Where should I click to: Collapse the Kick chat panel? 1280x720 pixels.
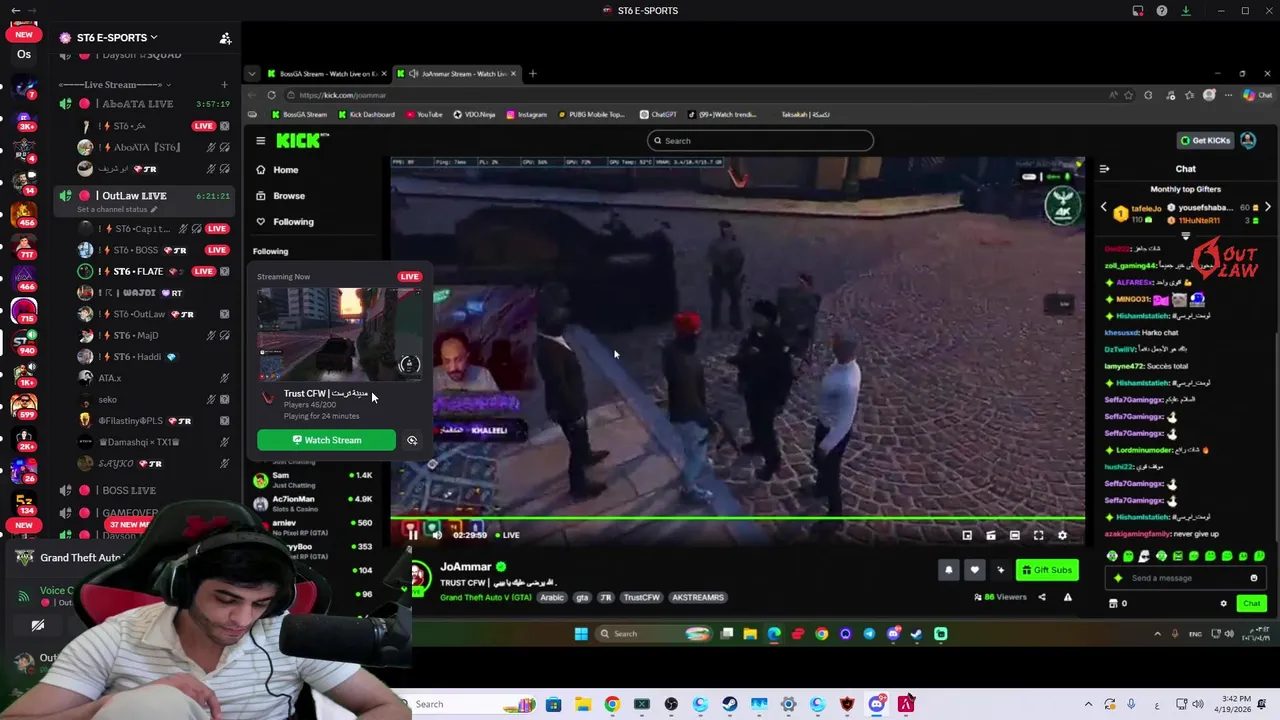[x=1104, y=169]
